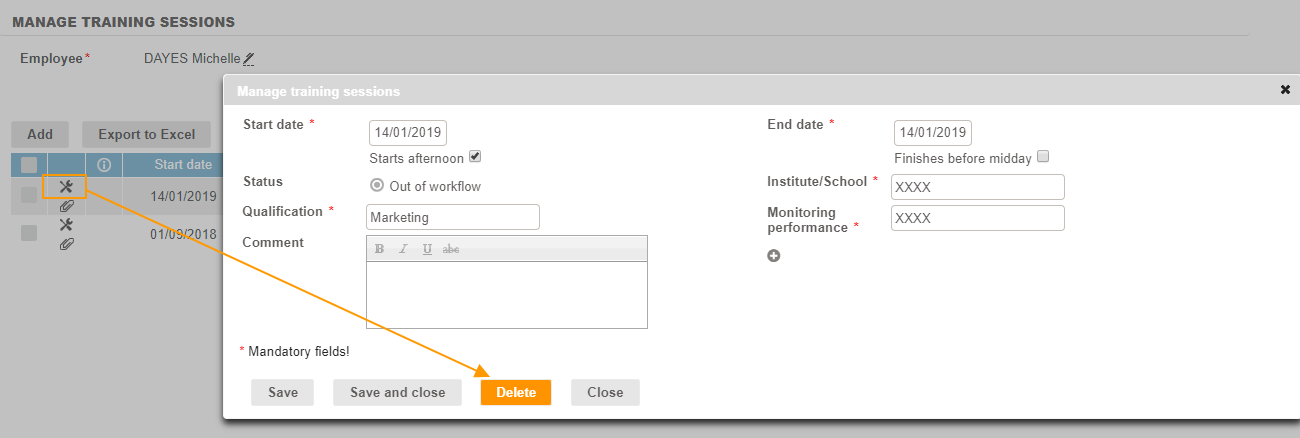Open the attachment paperclip for 14/01/2019 session
This screenshot has height=438, width=1300.
(67, 206)
